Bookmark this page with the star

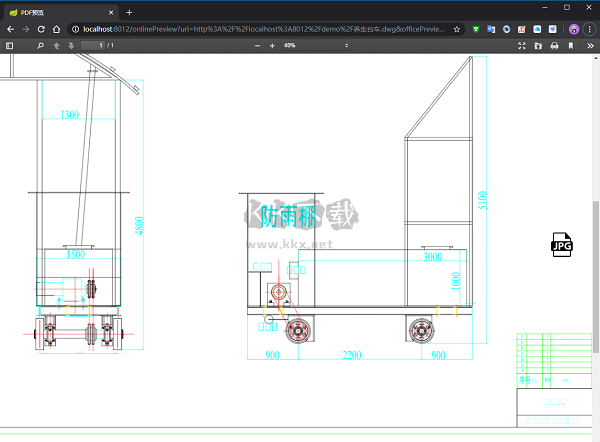[457, 29]
